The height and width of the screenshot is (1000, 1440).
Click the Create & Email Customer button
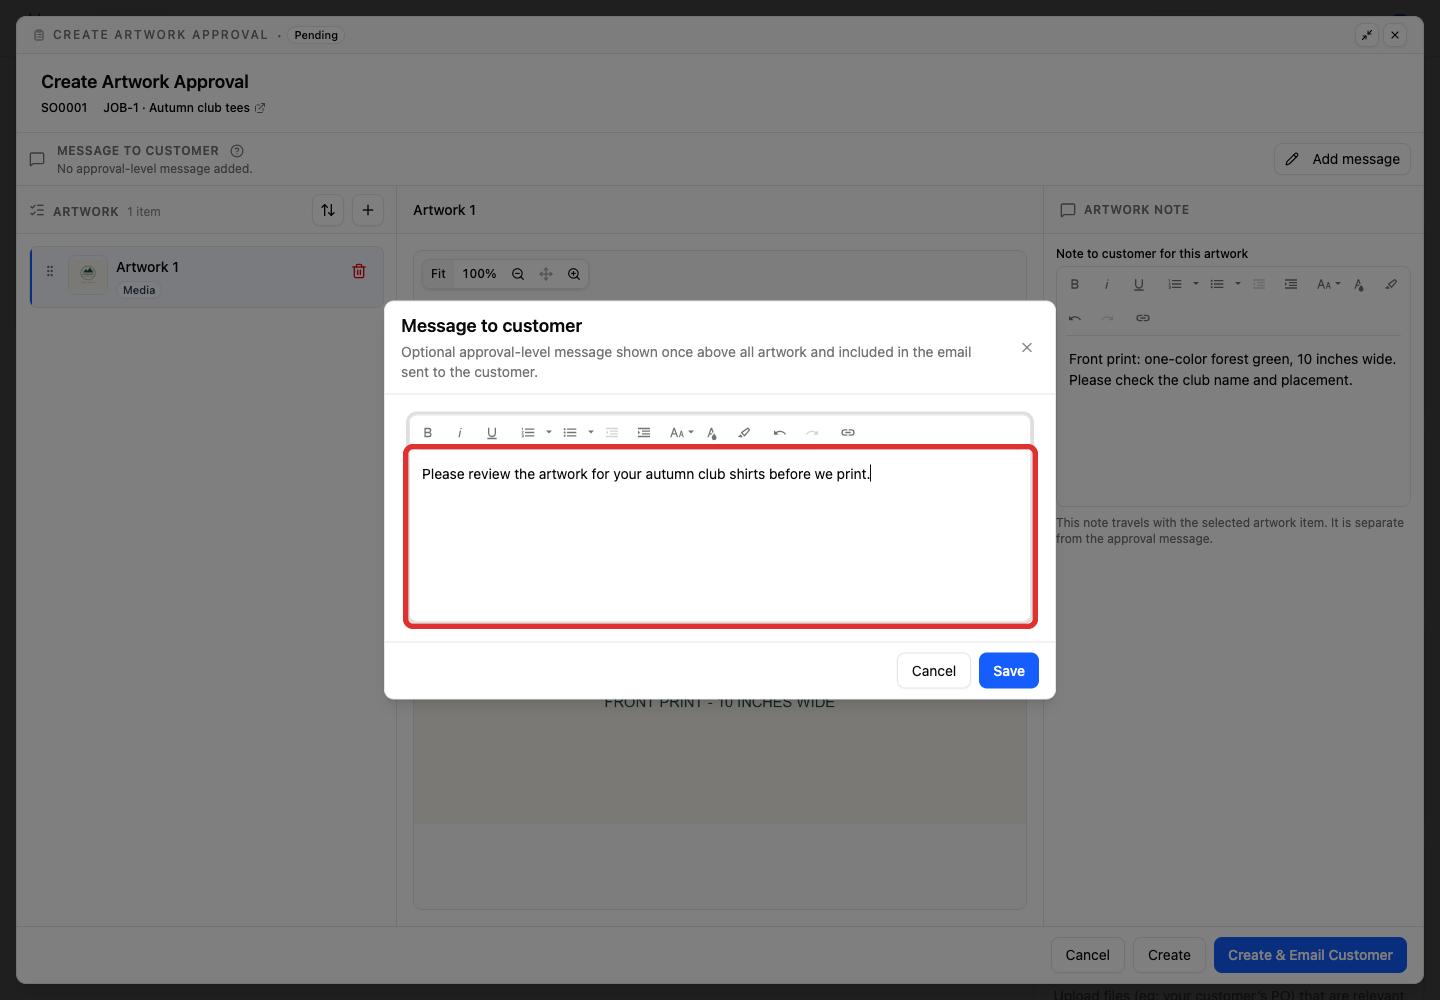coord(1310,955)
